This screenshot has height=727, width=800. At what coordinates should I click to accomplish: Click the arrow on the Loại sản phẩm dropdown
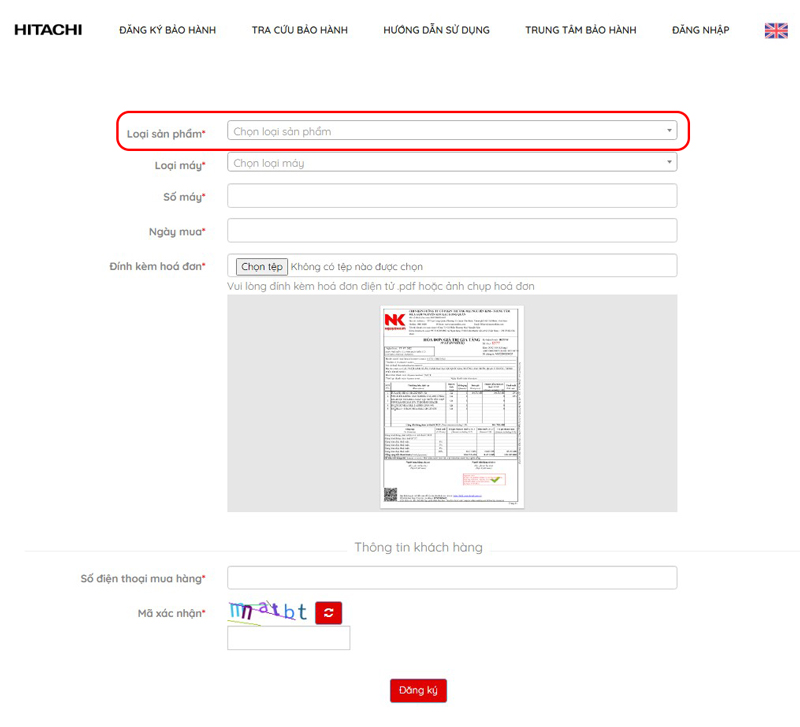pos(669,131)
